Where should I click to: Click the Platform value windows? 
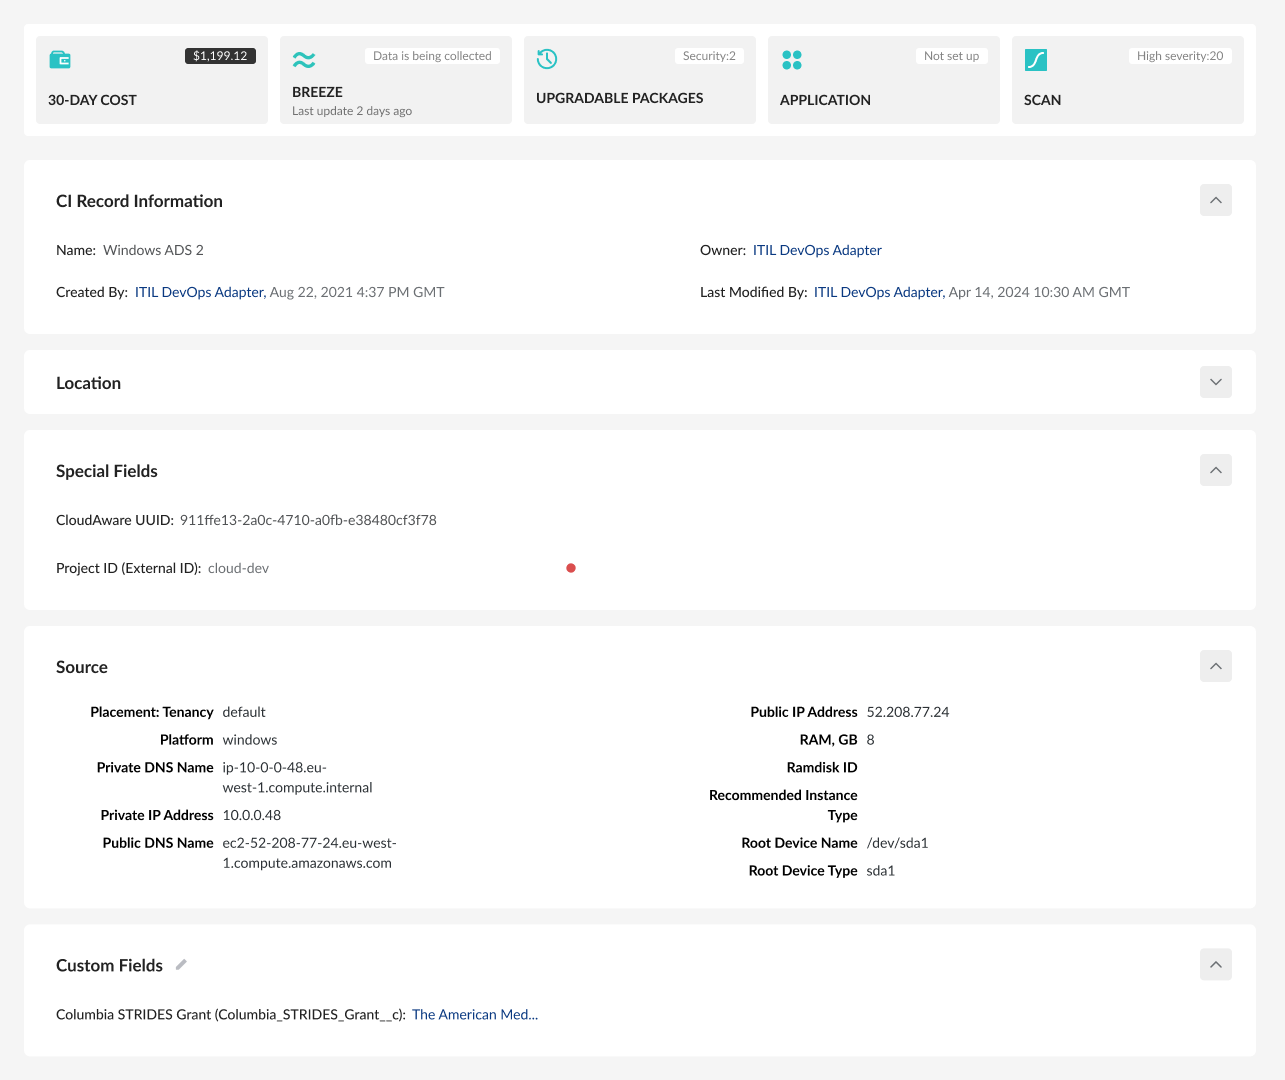(x=250, y=740)
